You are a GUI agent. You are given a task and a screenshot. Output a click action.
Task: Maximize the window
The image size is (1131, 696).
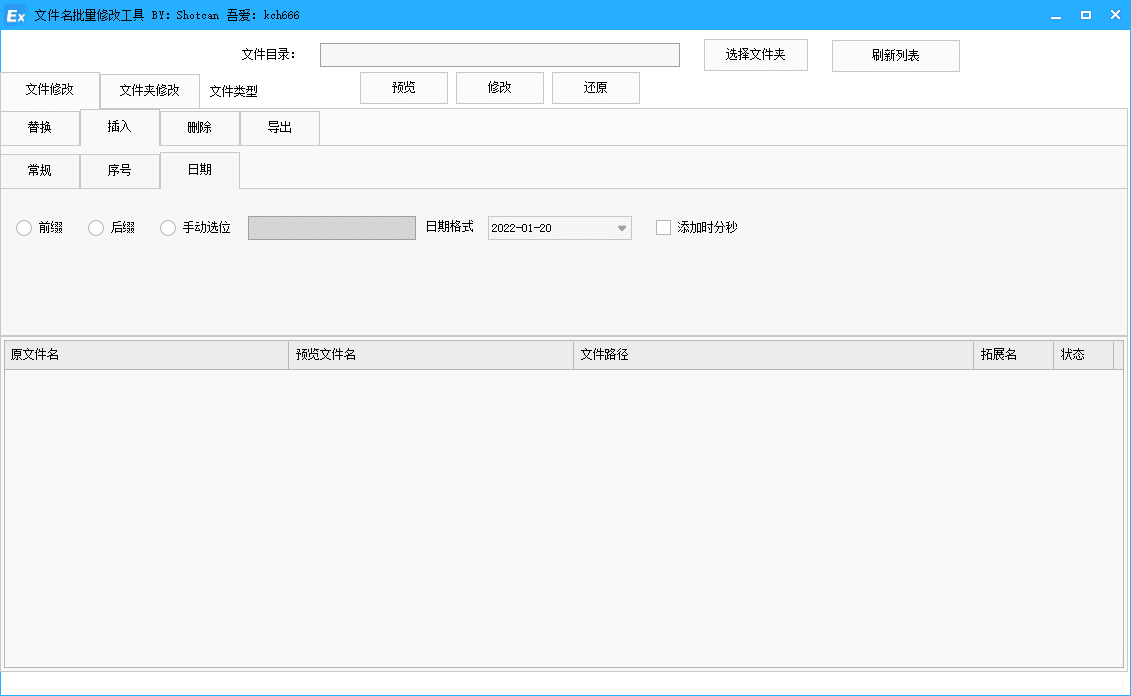[1086, 15]
